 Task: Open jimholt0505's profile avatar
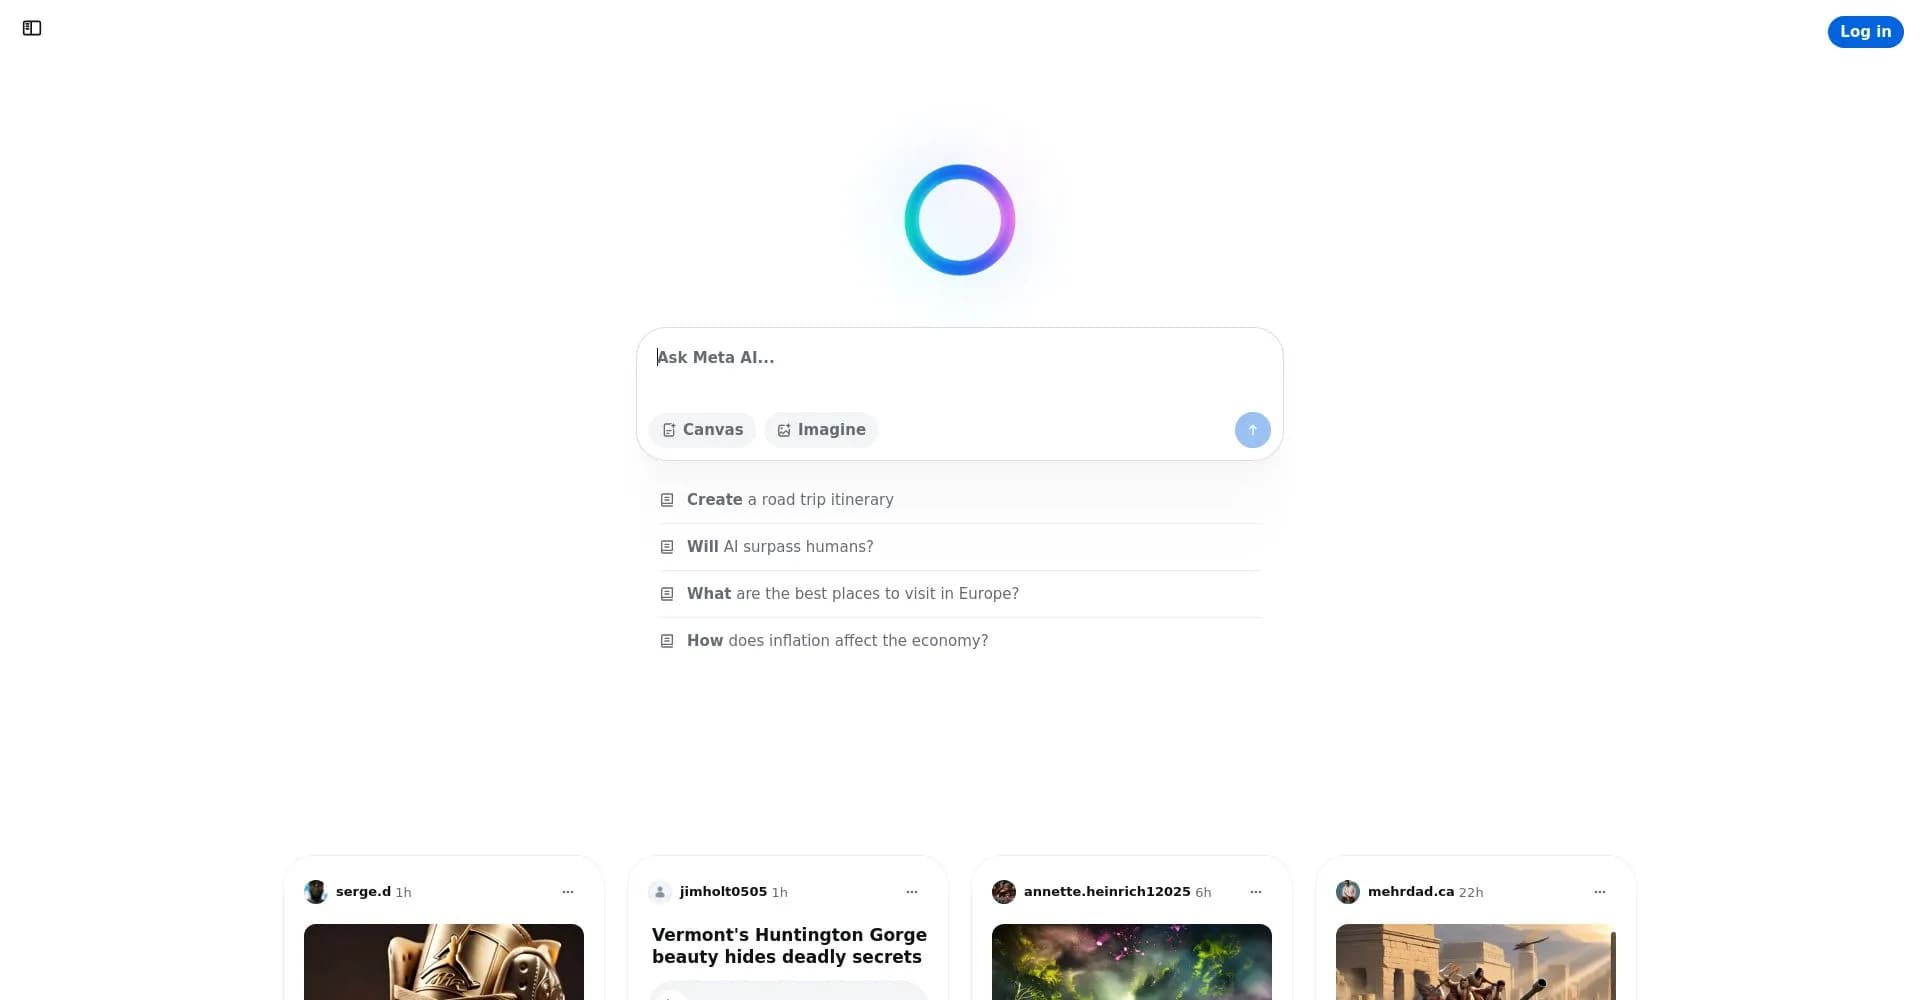coord(660,891)
